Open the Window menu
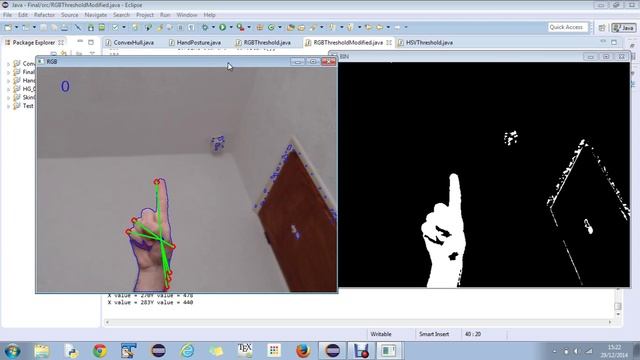This screenshot has height=360, width=640. point(187,15)
